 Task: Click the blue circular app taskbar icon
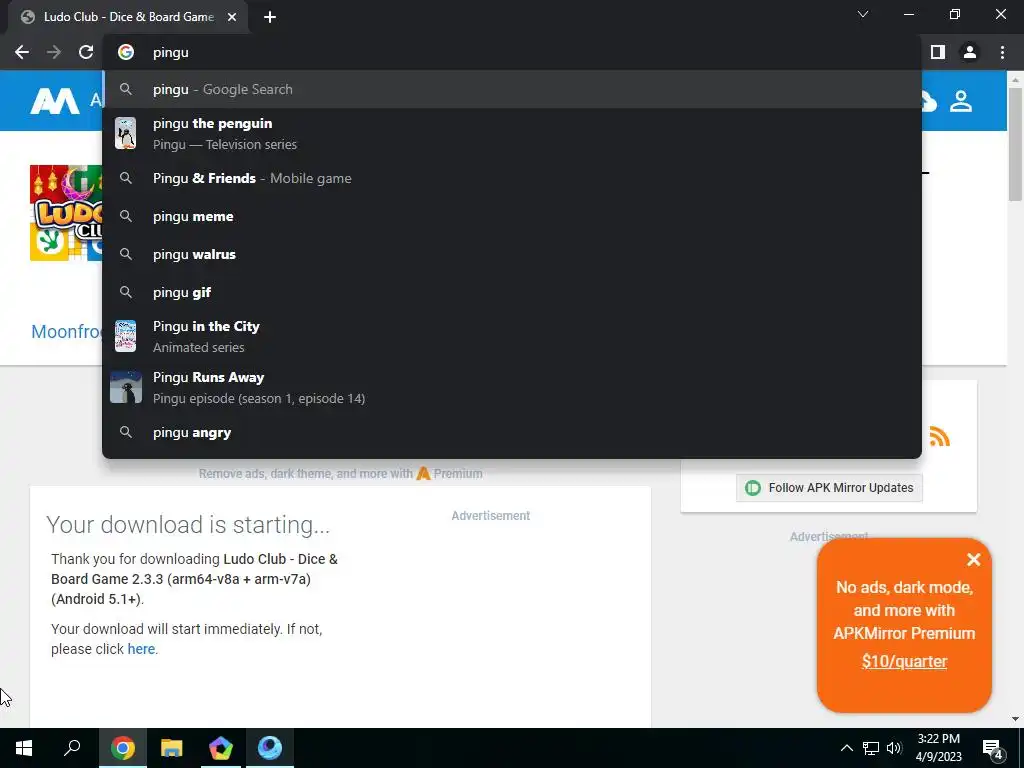pyautogui.click(x=270, y=748)
